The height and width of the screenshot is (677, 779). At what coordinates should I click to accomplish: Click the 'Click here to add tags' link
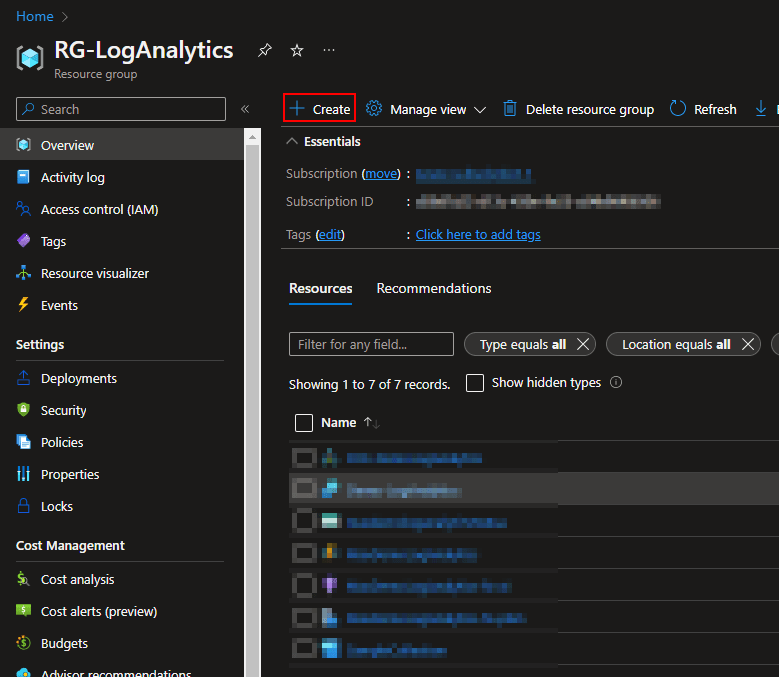(478, 234)
